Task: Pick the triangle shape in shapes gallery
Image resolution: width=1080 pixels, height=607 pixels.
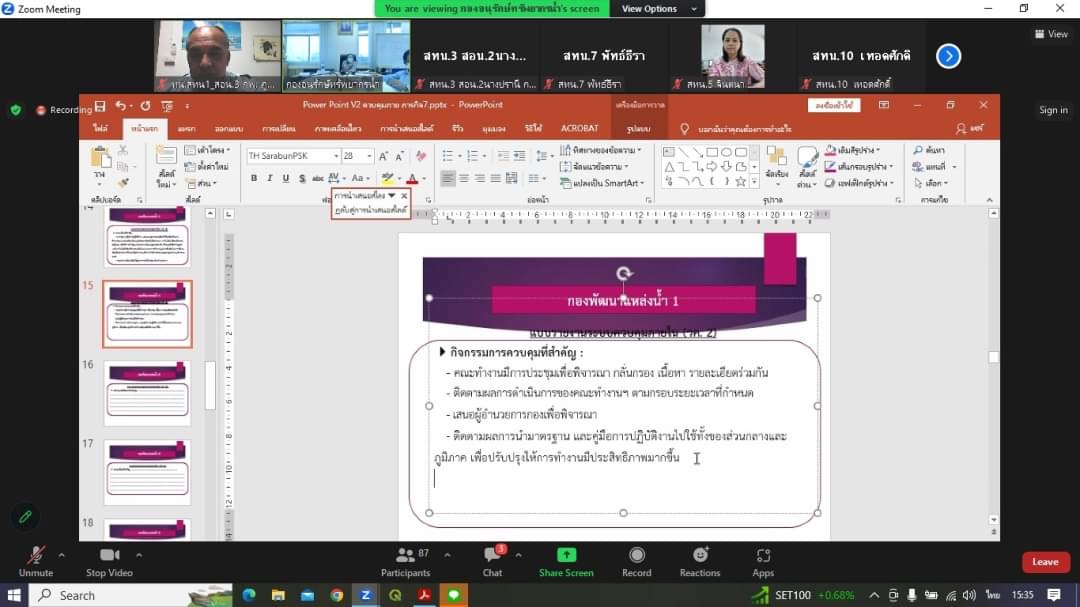Action: (669, 167)
